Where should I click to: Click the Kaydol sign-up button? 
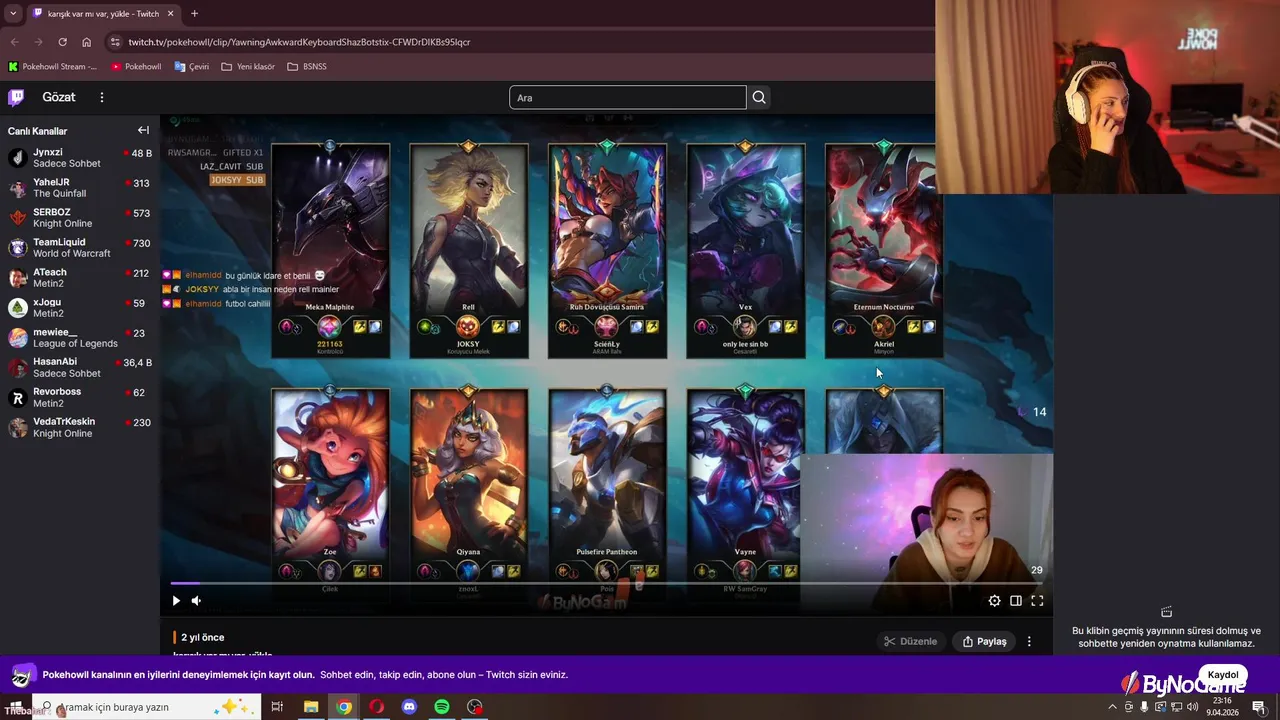click(x=1223, y=675)
